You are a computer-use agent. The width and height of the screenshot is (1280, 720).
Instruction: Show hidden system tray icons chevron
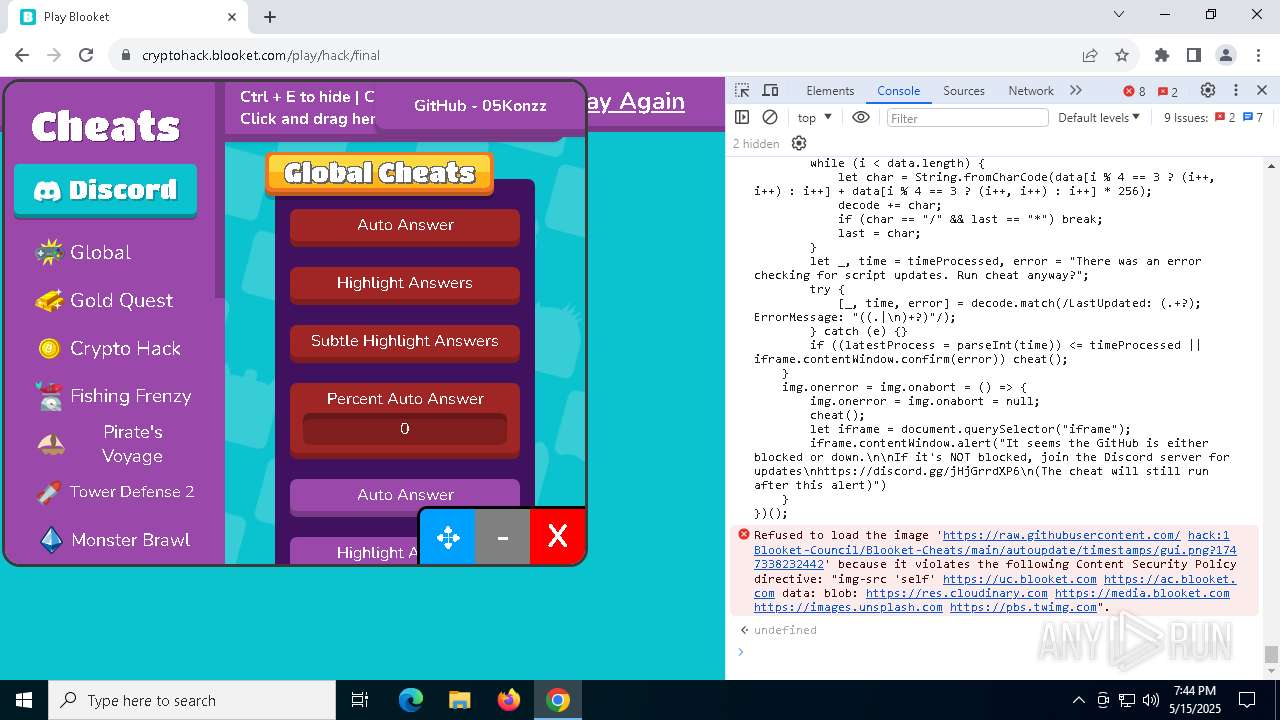pos(1078,700)
